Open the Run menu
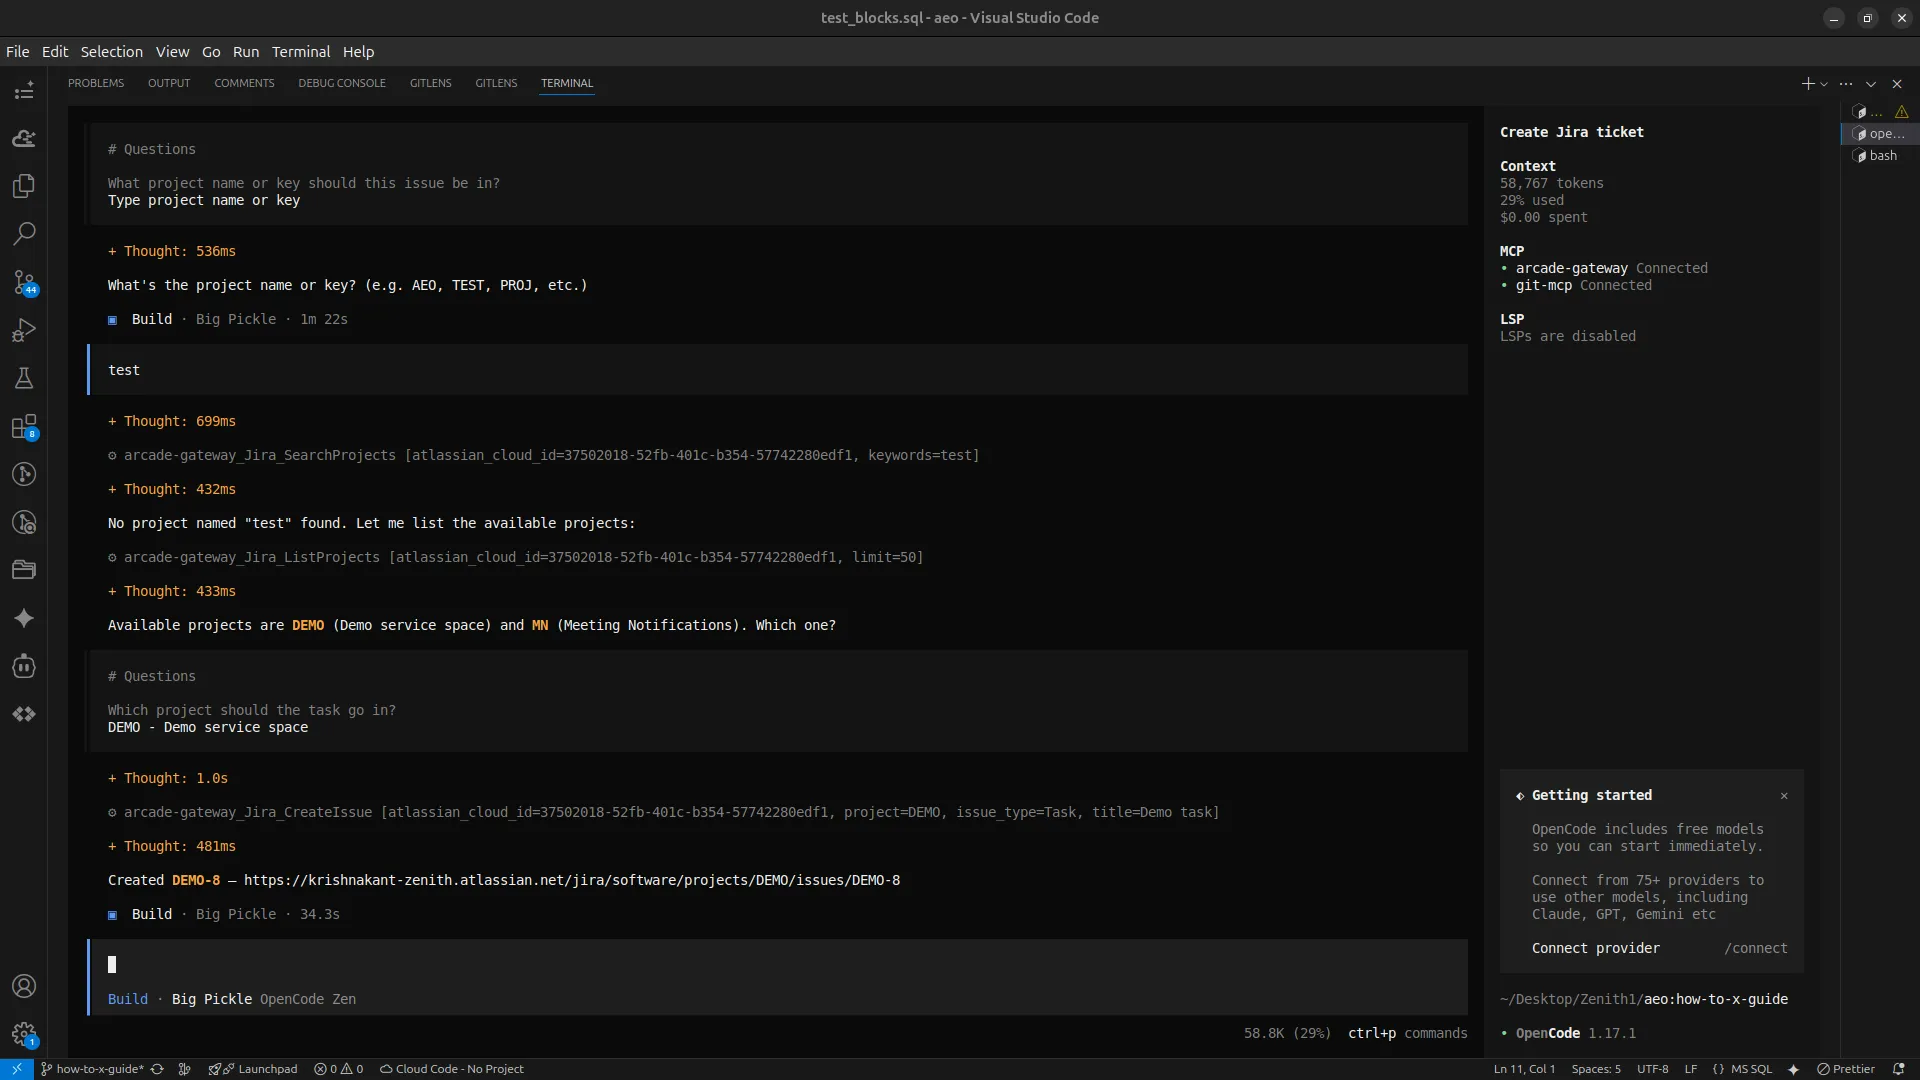The width and height of the screenshot is (1920, 1080). point(246,52)
